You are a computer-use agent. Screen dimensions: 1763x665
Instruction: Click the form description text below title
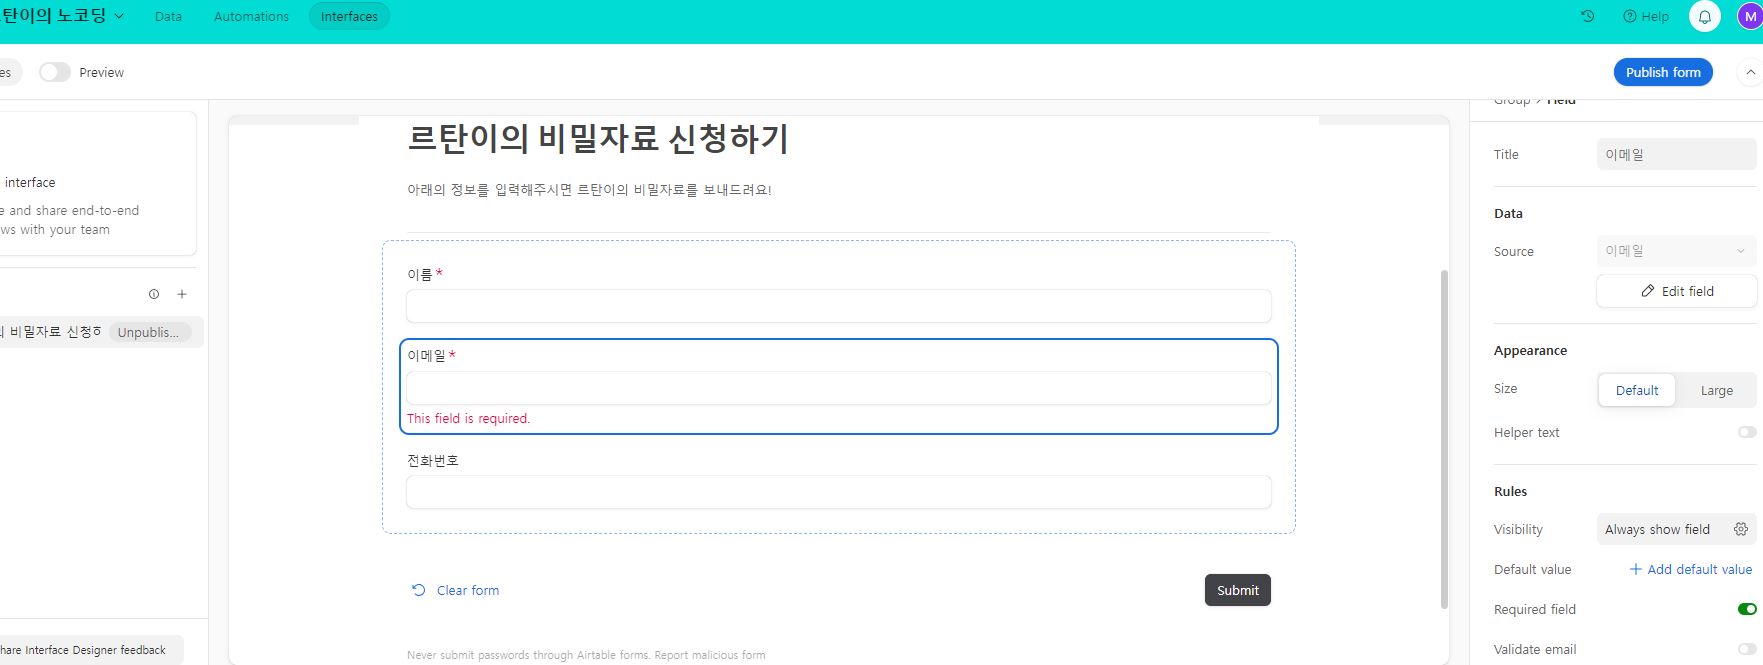click(589, 189)
